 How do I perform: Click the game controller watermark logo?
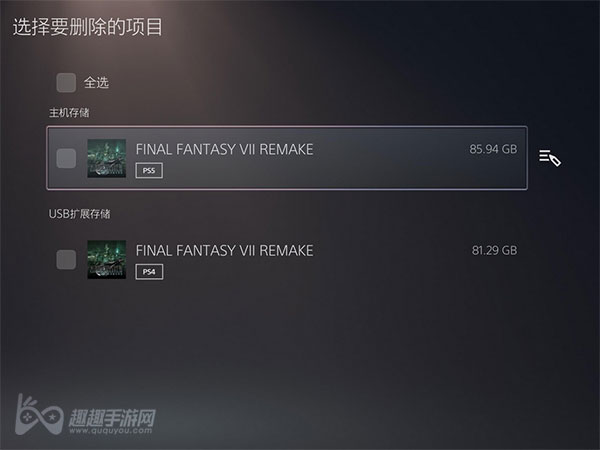(x=38, y=415)
